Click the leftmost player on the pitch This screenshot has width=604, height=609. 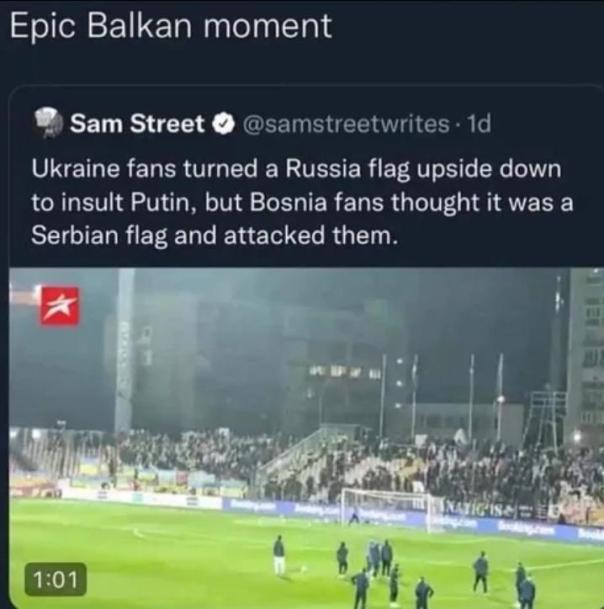click(x=279, y=553)
